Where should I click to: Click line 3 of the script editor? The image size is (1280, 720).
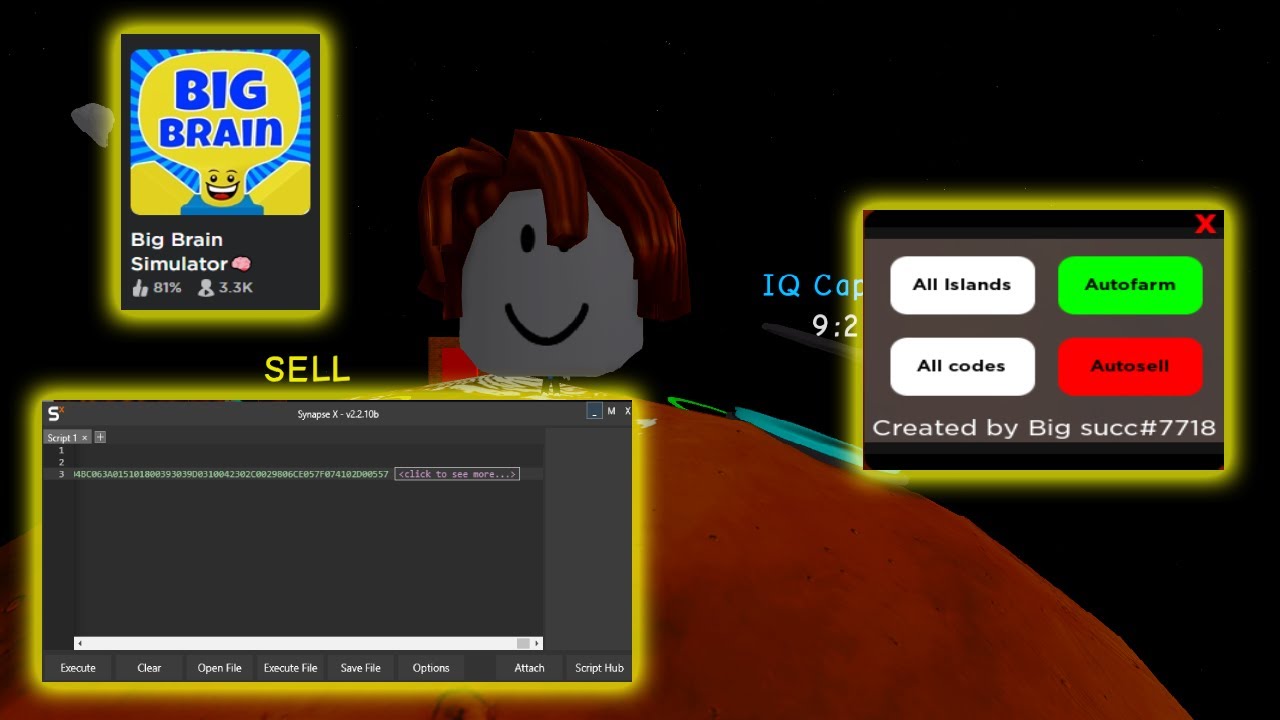point(309,474)
